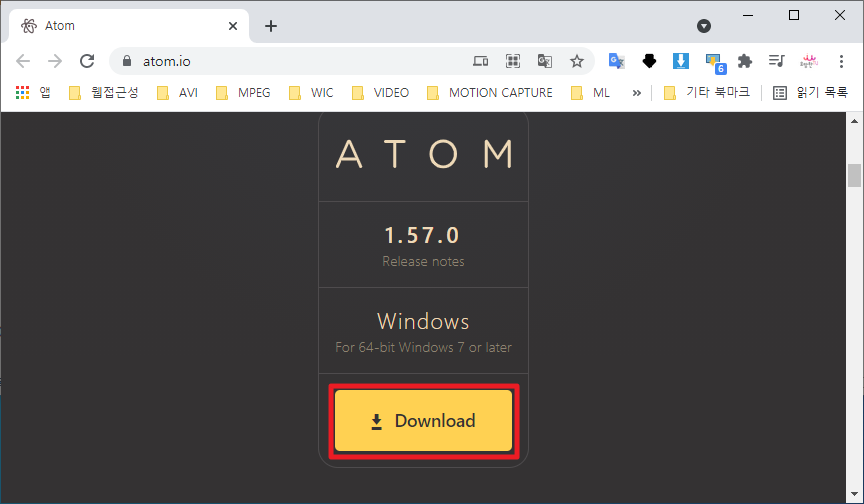The height and width of the screenshot is (504, 864).
Task: Open the Release notes link
Action: tap(423, 261)
